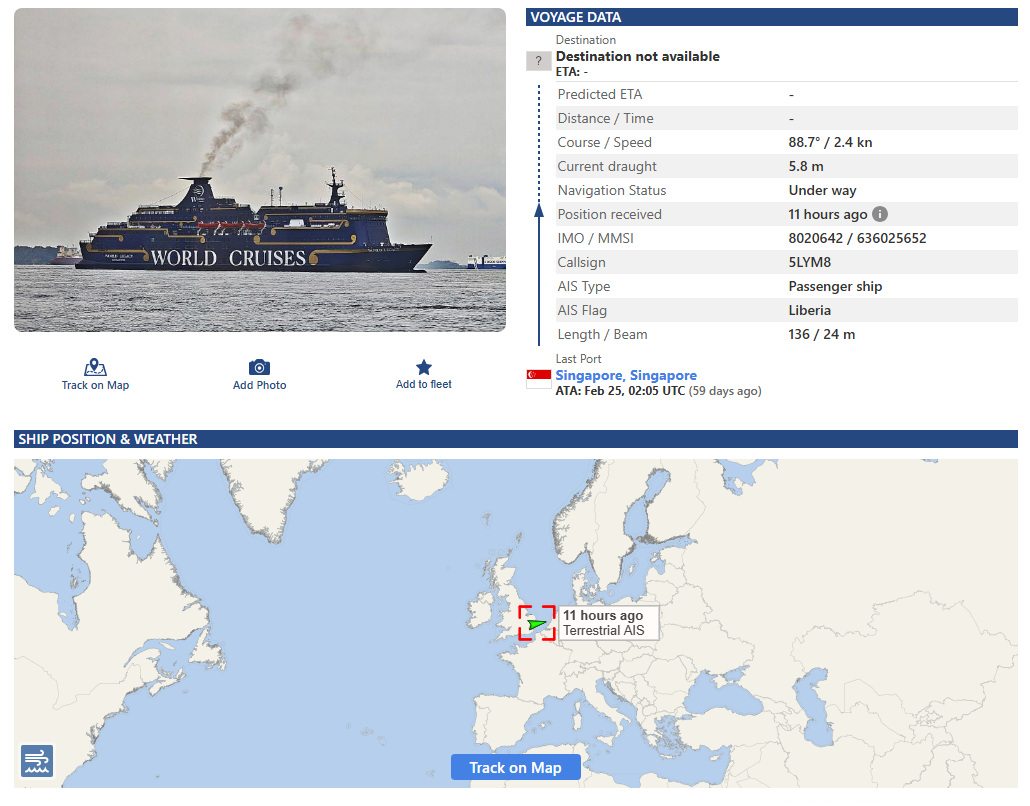Click the Add Photo text label
Viewport: 1030px width, 806px height.
259,385
